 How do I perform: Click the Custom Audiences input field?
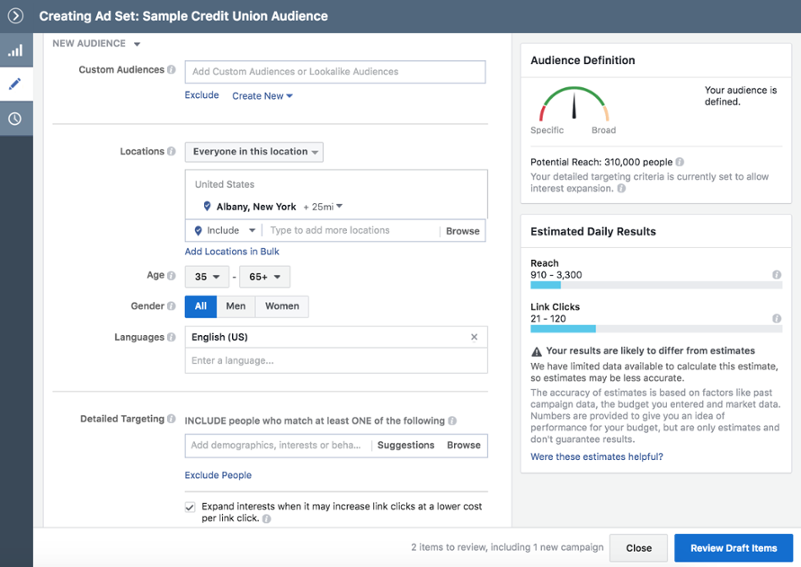(x=335, y=72)
